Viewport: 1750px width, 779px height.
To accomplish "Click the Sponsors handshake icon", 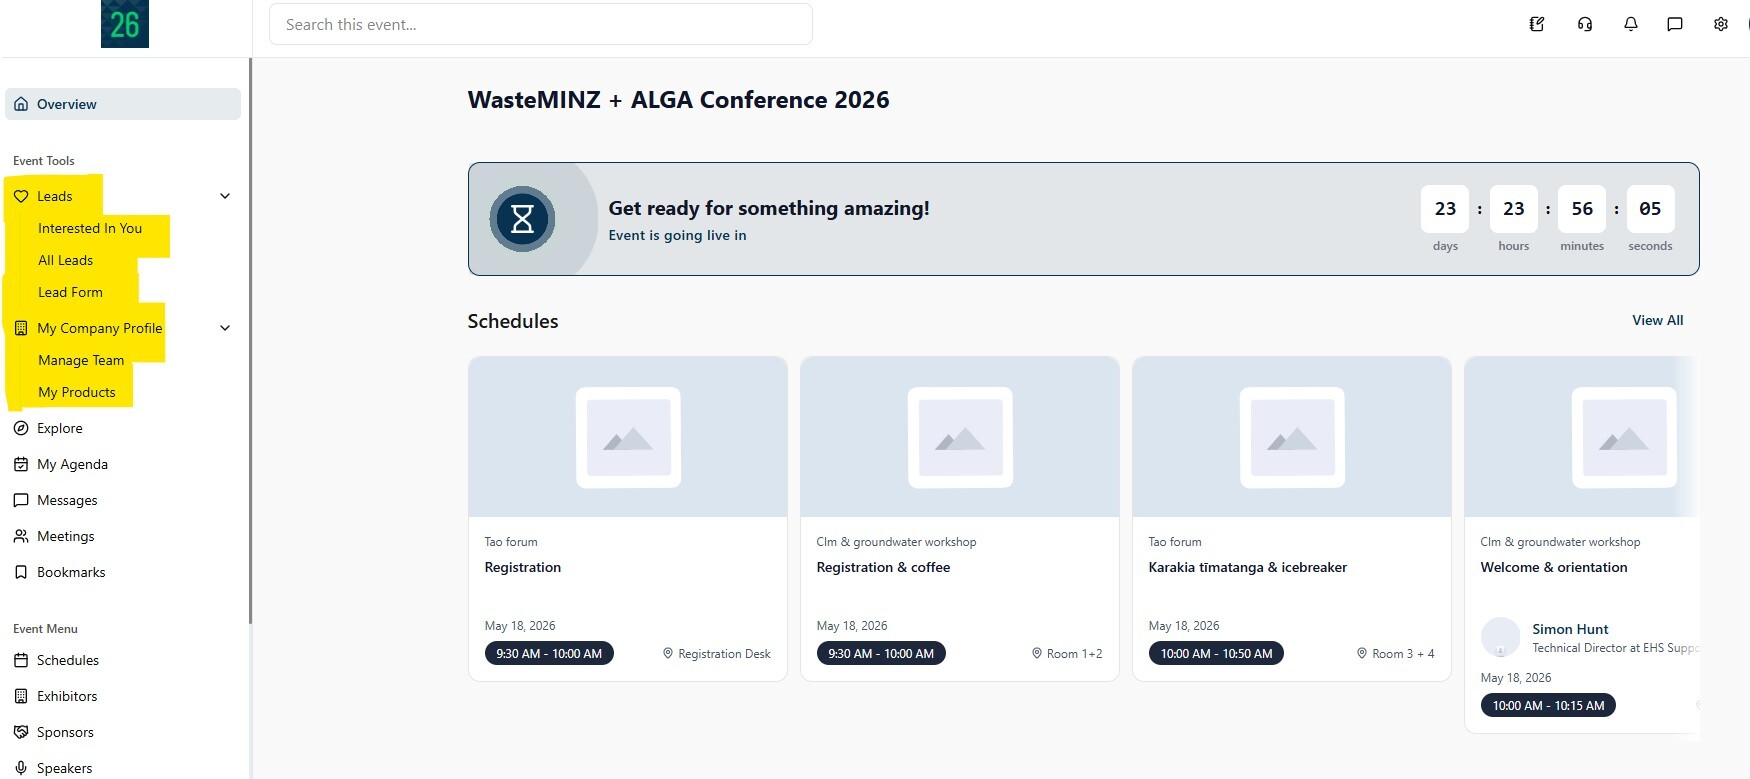I will [x=21, y=732].
